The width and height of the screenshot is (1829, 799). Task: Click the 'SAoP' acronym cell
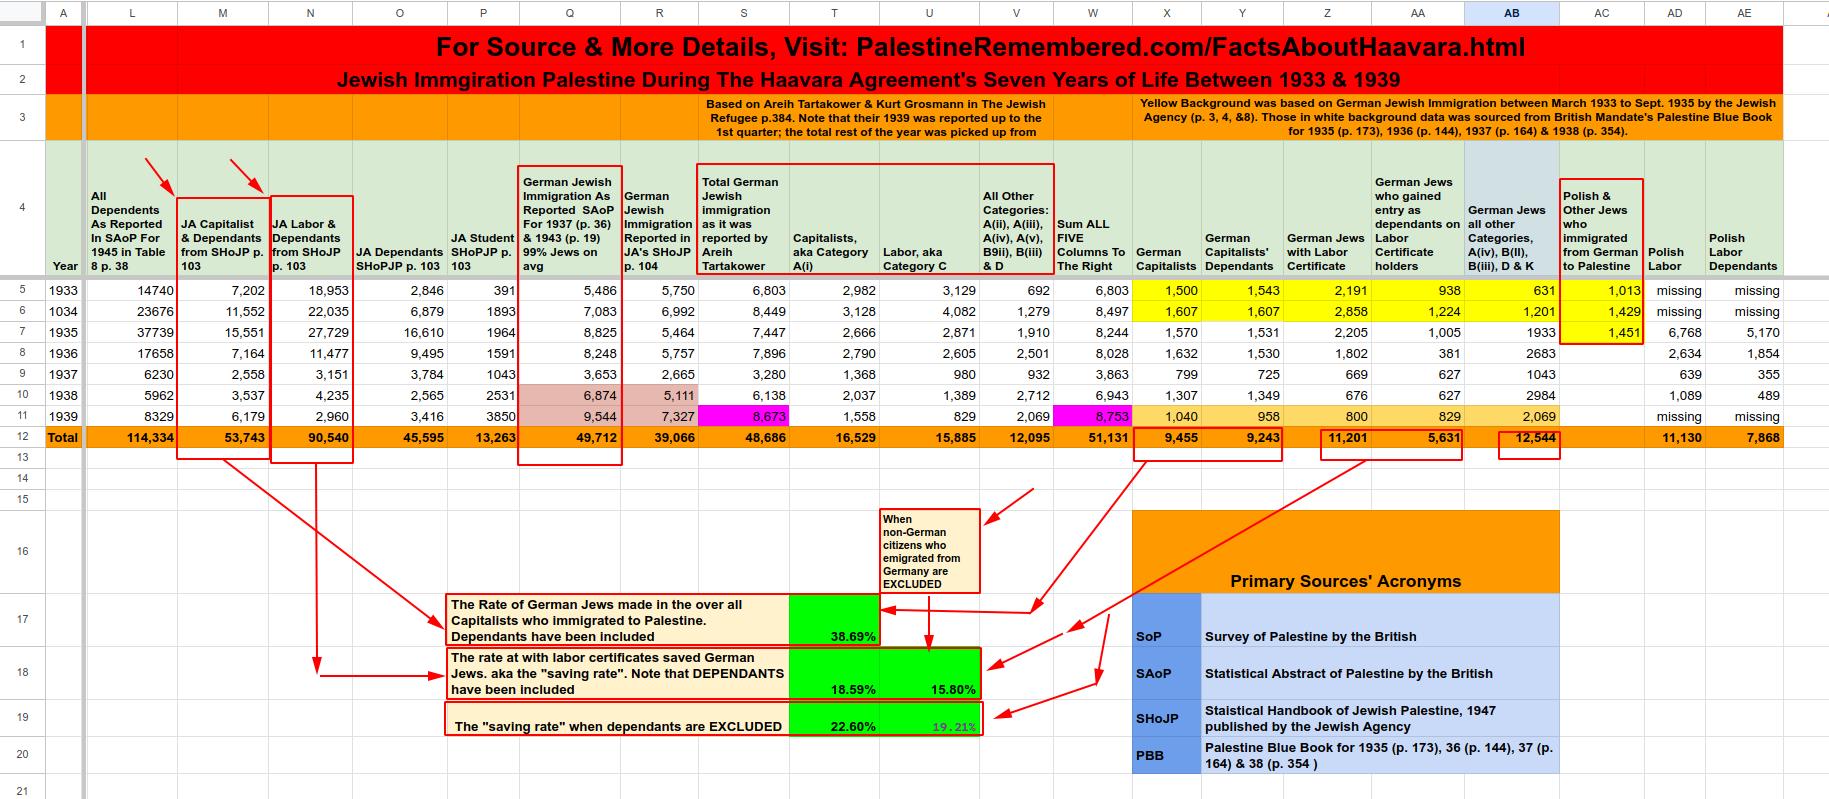pos(1166,672)
